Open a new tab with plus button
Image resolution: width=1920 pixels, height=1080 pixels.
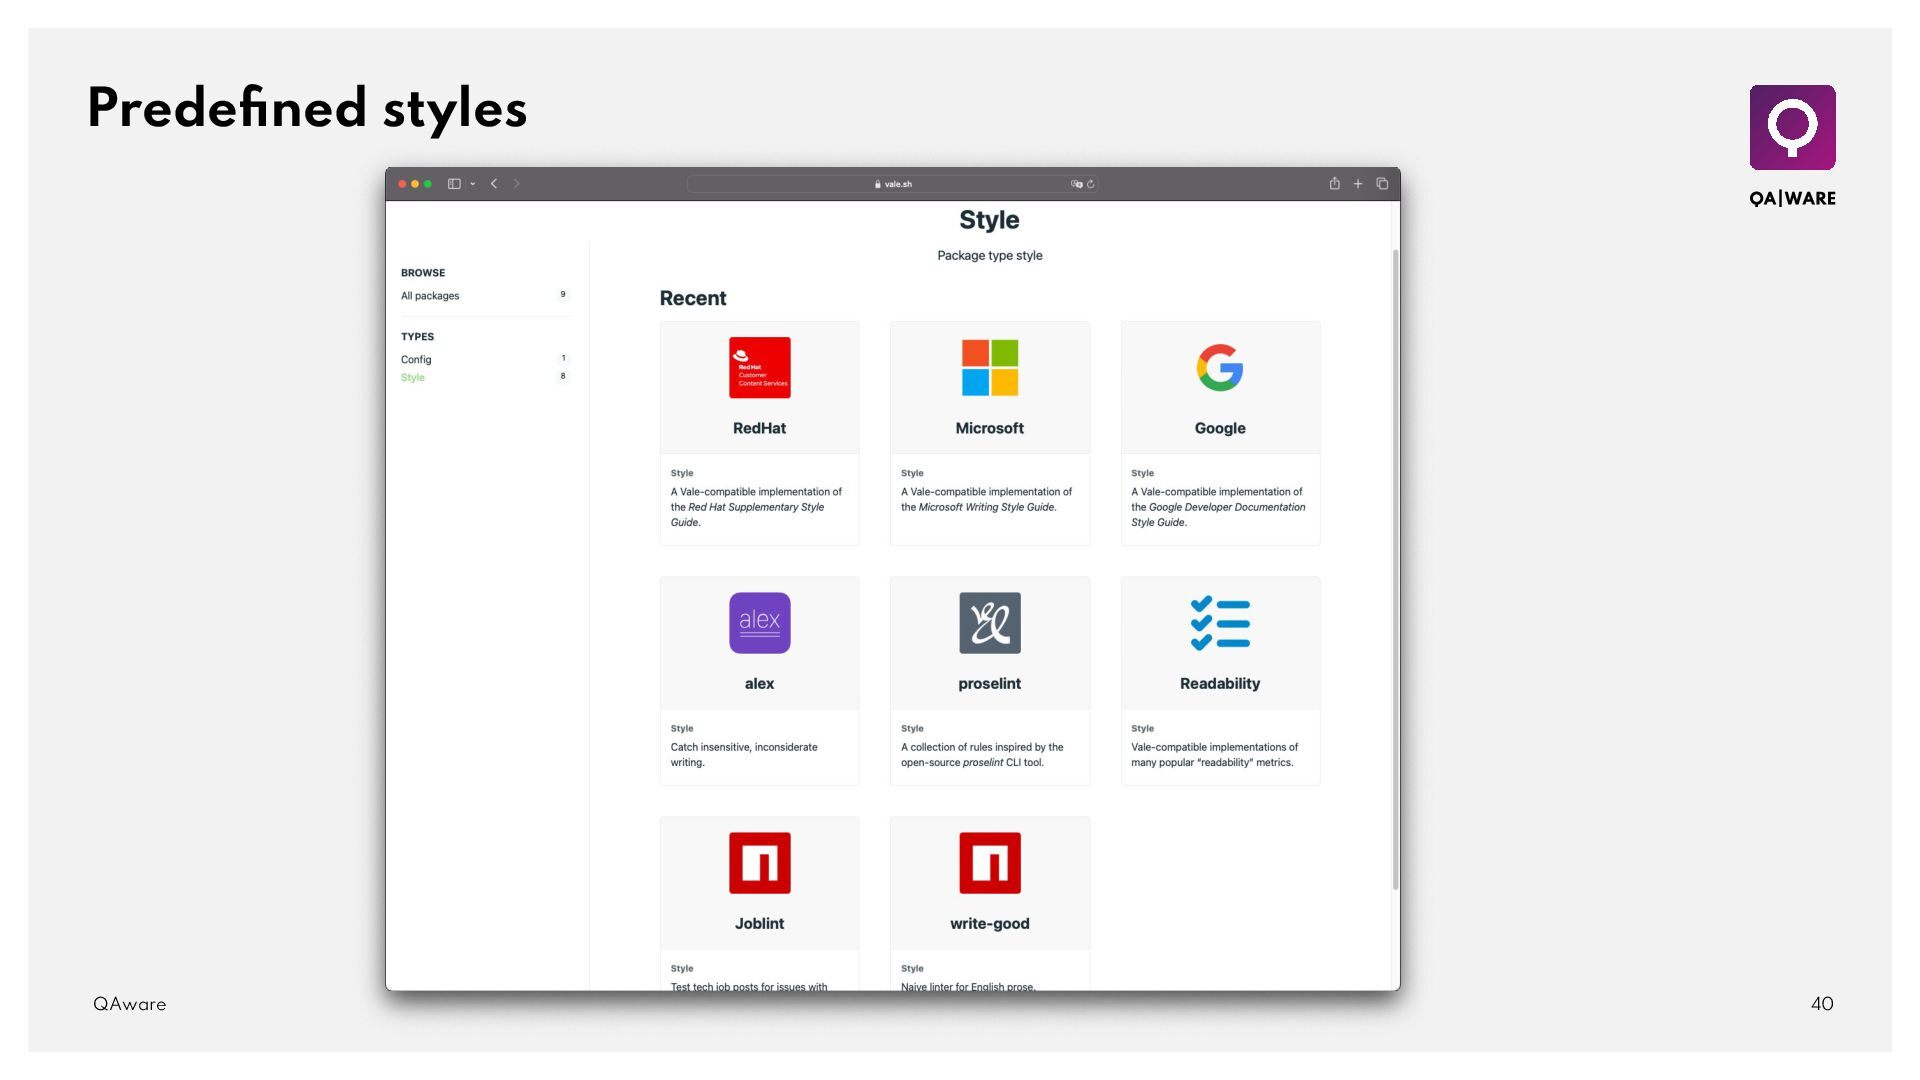coord(1358,184)
